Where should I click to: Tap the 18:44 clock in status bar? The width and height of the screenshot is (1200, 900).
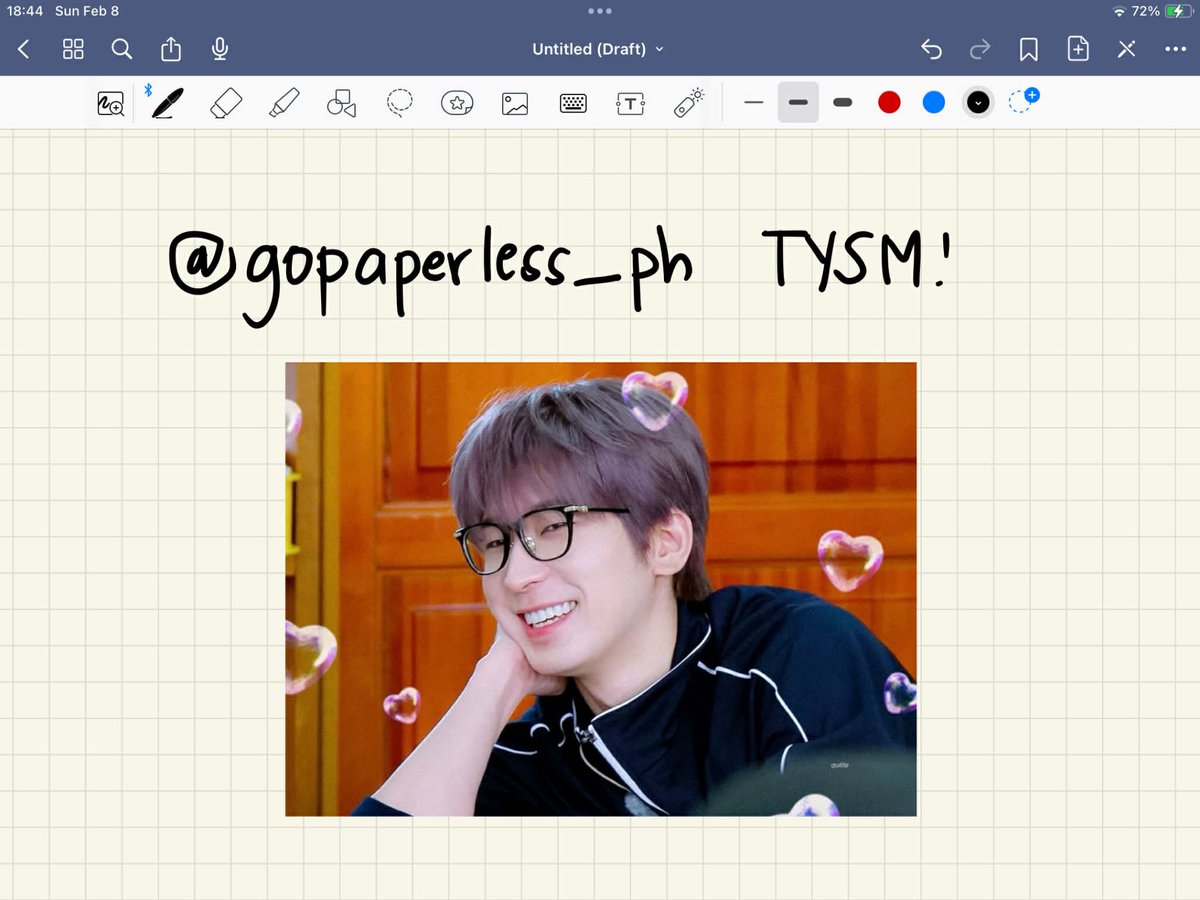24,11
